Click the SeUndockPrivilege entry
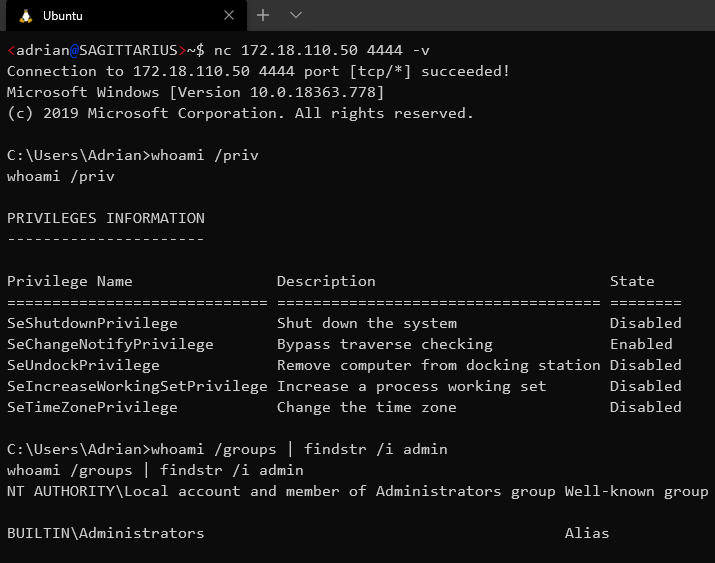 [83, 365]
